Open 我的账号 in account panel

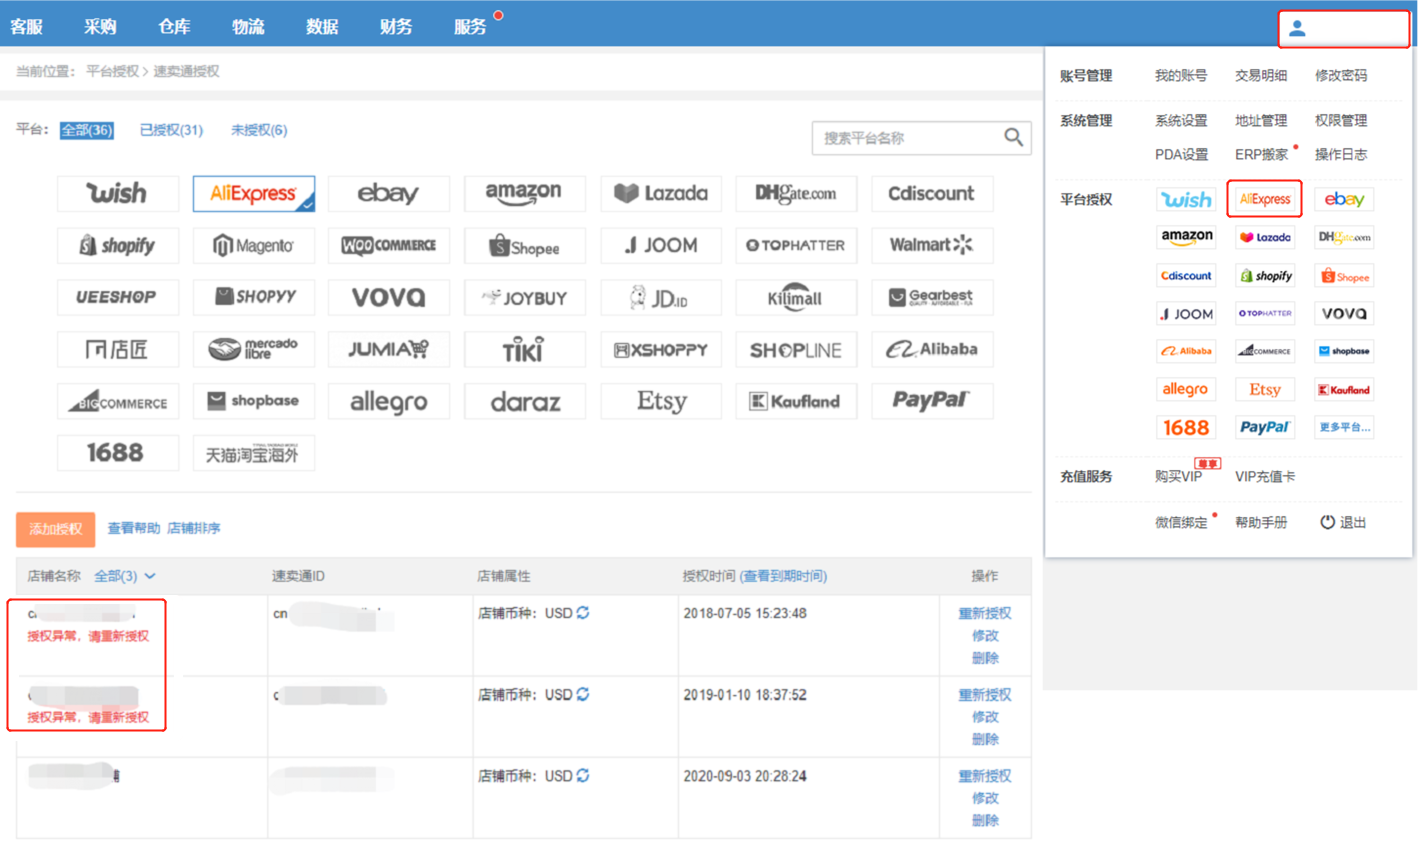click(x=1181, y=75)
